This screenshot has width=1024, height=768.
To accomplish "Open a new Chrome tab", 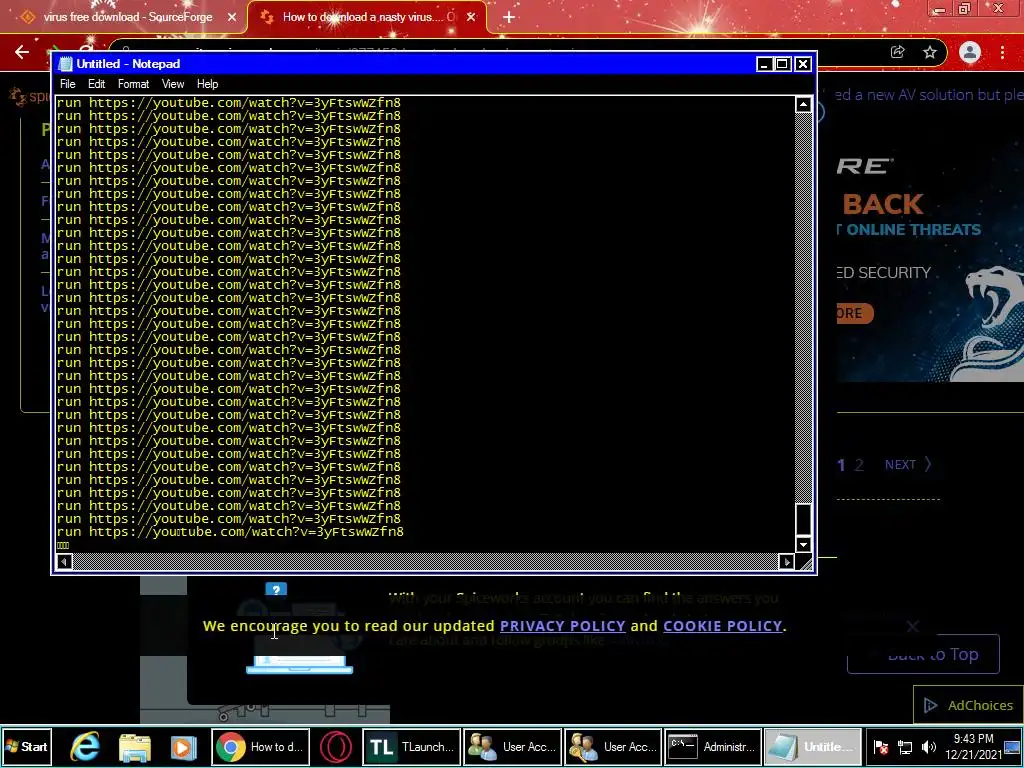I will 509,17.
